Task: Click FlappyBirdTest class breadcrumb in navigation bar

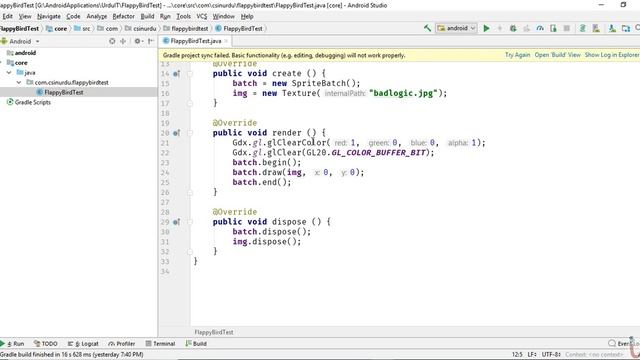Action: coord(239,29)
